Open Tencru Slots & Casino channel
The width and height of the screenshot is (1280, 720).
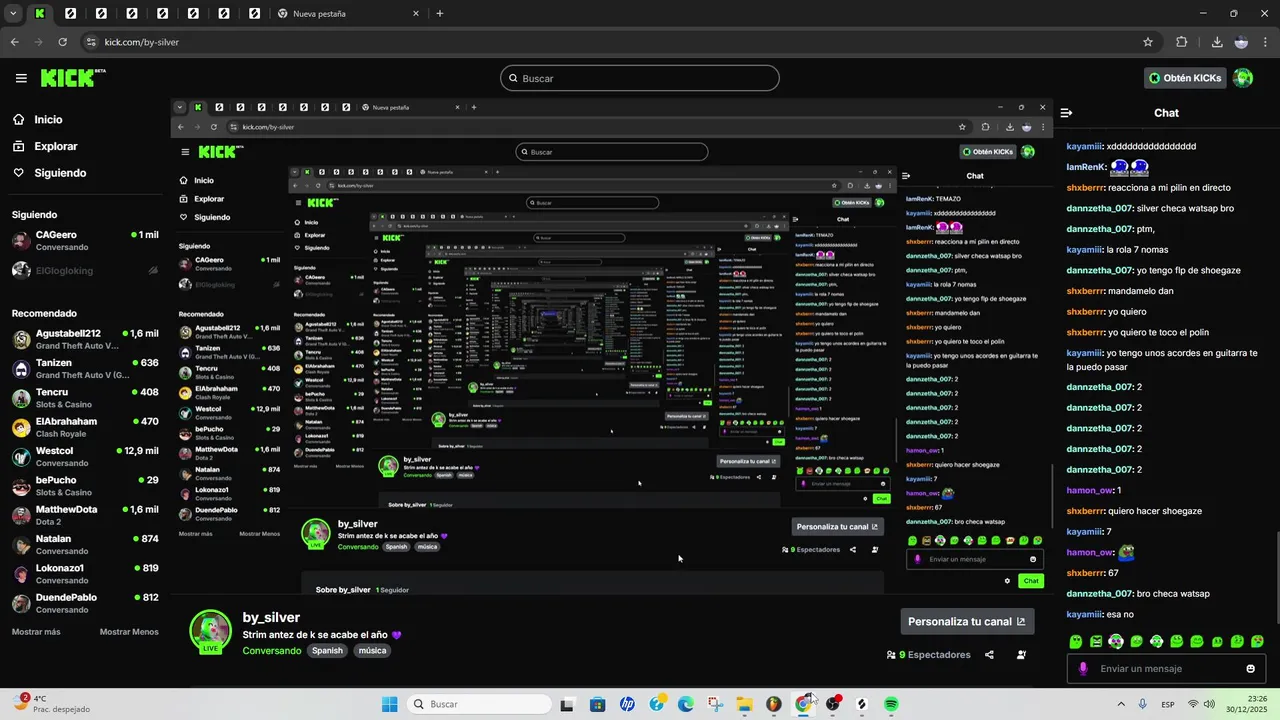click(84, 397)
